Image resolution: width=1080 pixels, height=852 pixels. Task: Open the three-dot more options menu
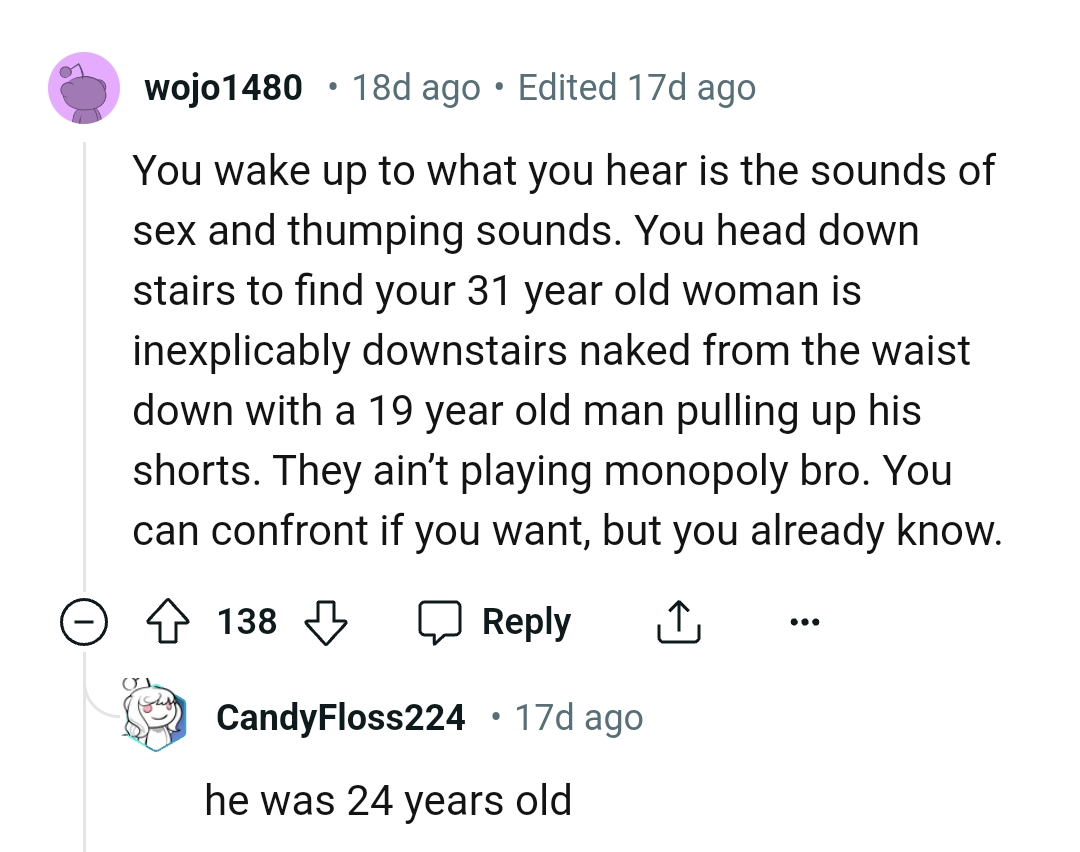click(804, 622)
